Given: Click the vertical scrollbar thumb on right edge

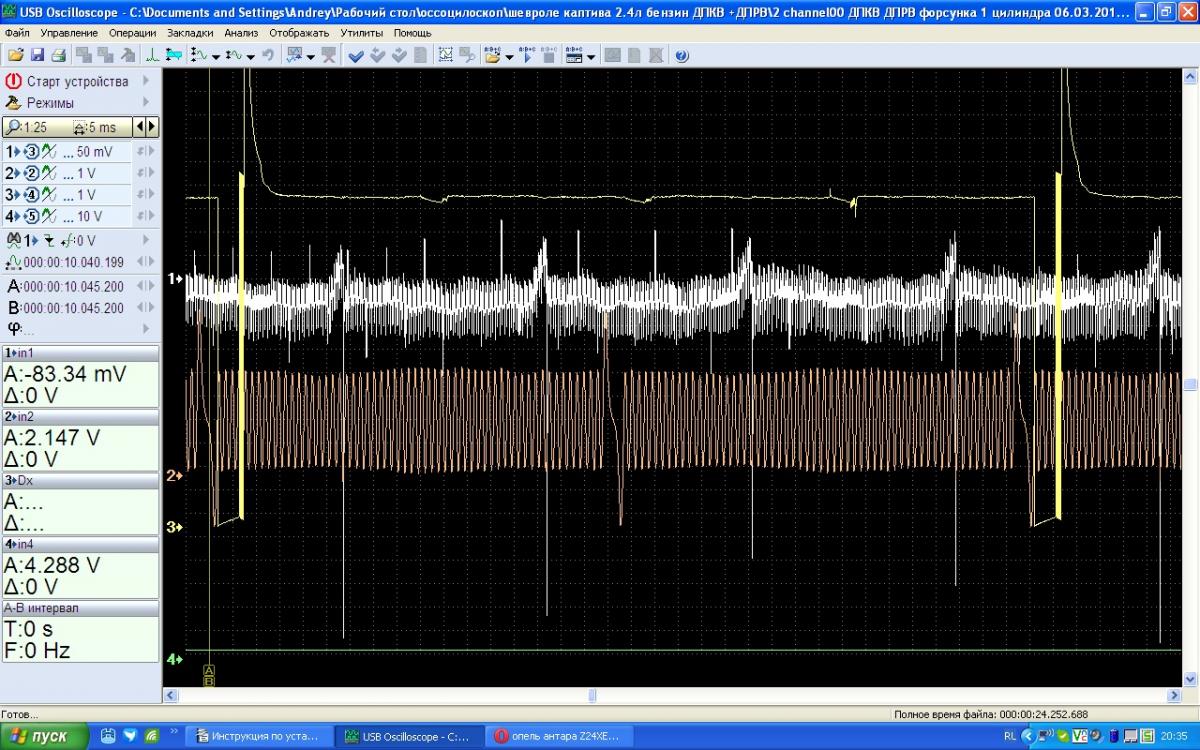Looking at the screenshot, I should [1189, 384].
